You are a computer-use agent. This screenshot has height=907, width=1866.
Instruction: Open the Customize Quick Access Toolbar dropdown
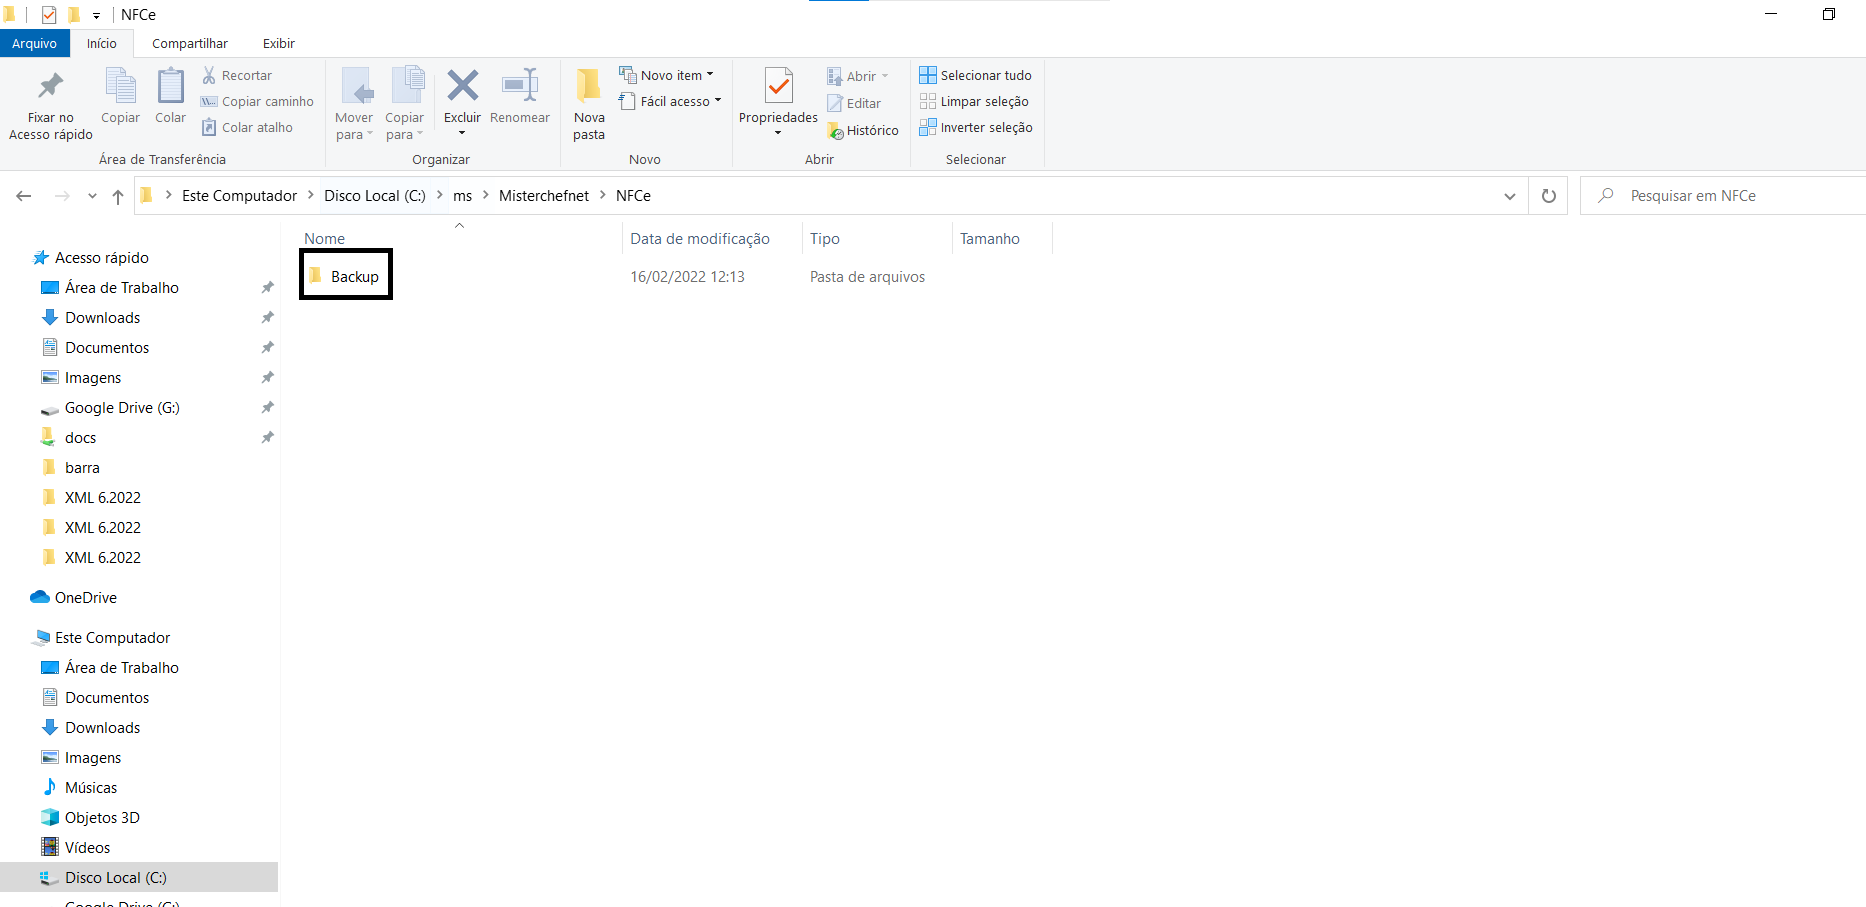coord(97,16)
